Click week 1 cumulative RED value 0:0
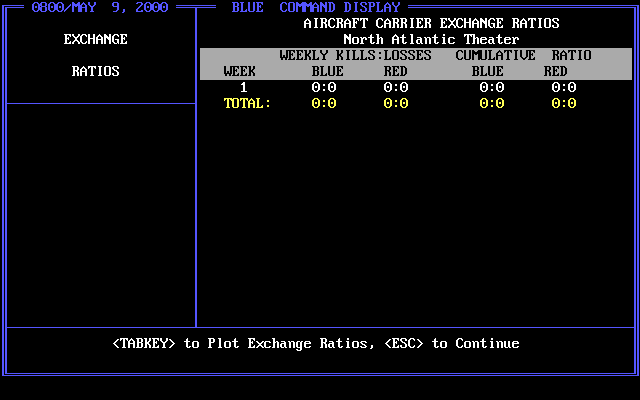 coord(564,87)
